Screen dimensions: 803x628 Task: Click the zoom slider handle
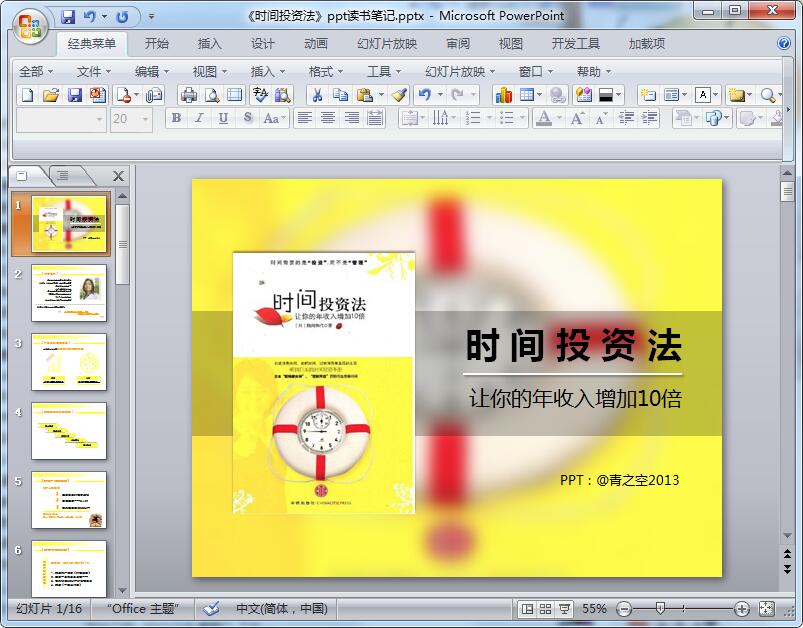pyautogui.click(x=661, y=609)
